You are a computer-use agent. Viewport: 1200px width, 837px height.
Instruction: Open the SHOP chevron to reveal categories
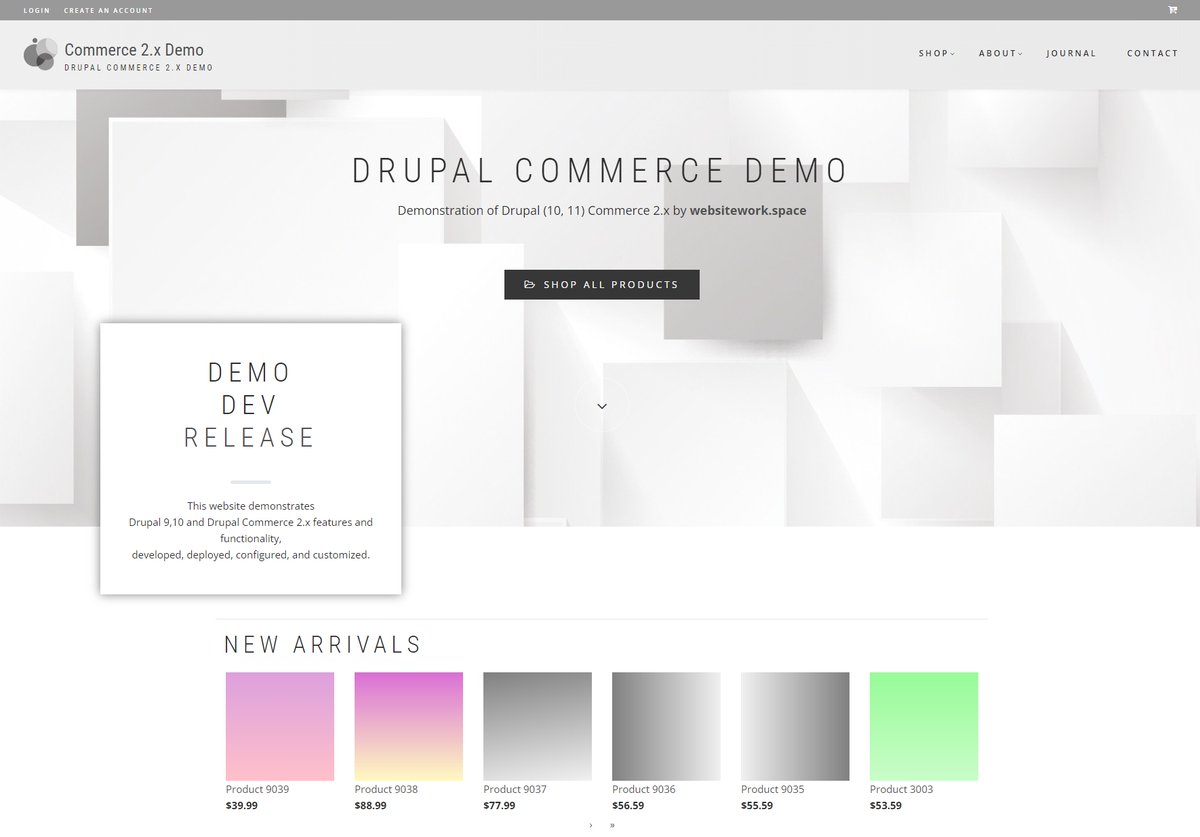[951, 53]
